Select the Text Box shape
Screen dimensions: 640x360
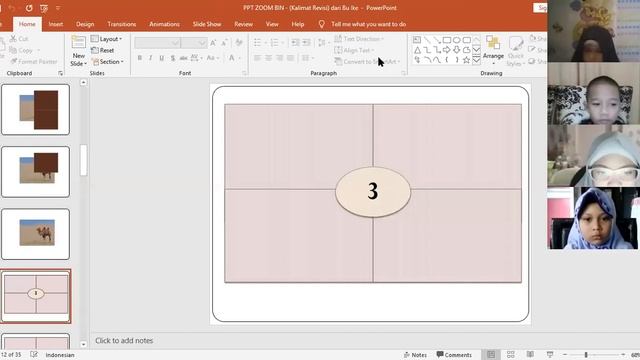pos(417,40)
